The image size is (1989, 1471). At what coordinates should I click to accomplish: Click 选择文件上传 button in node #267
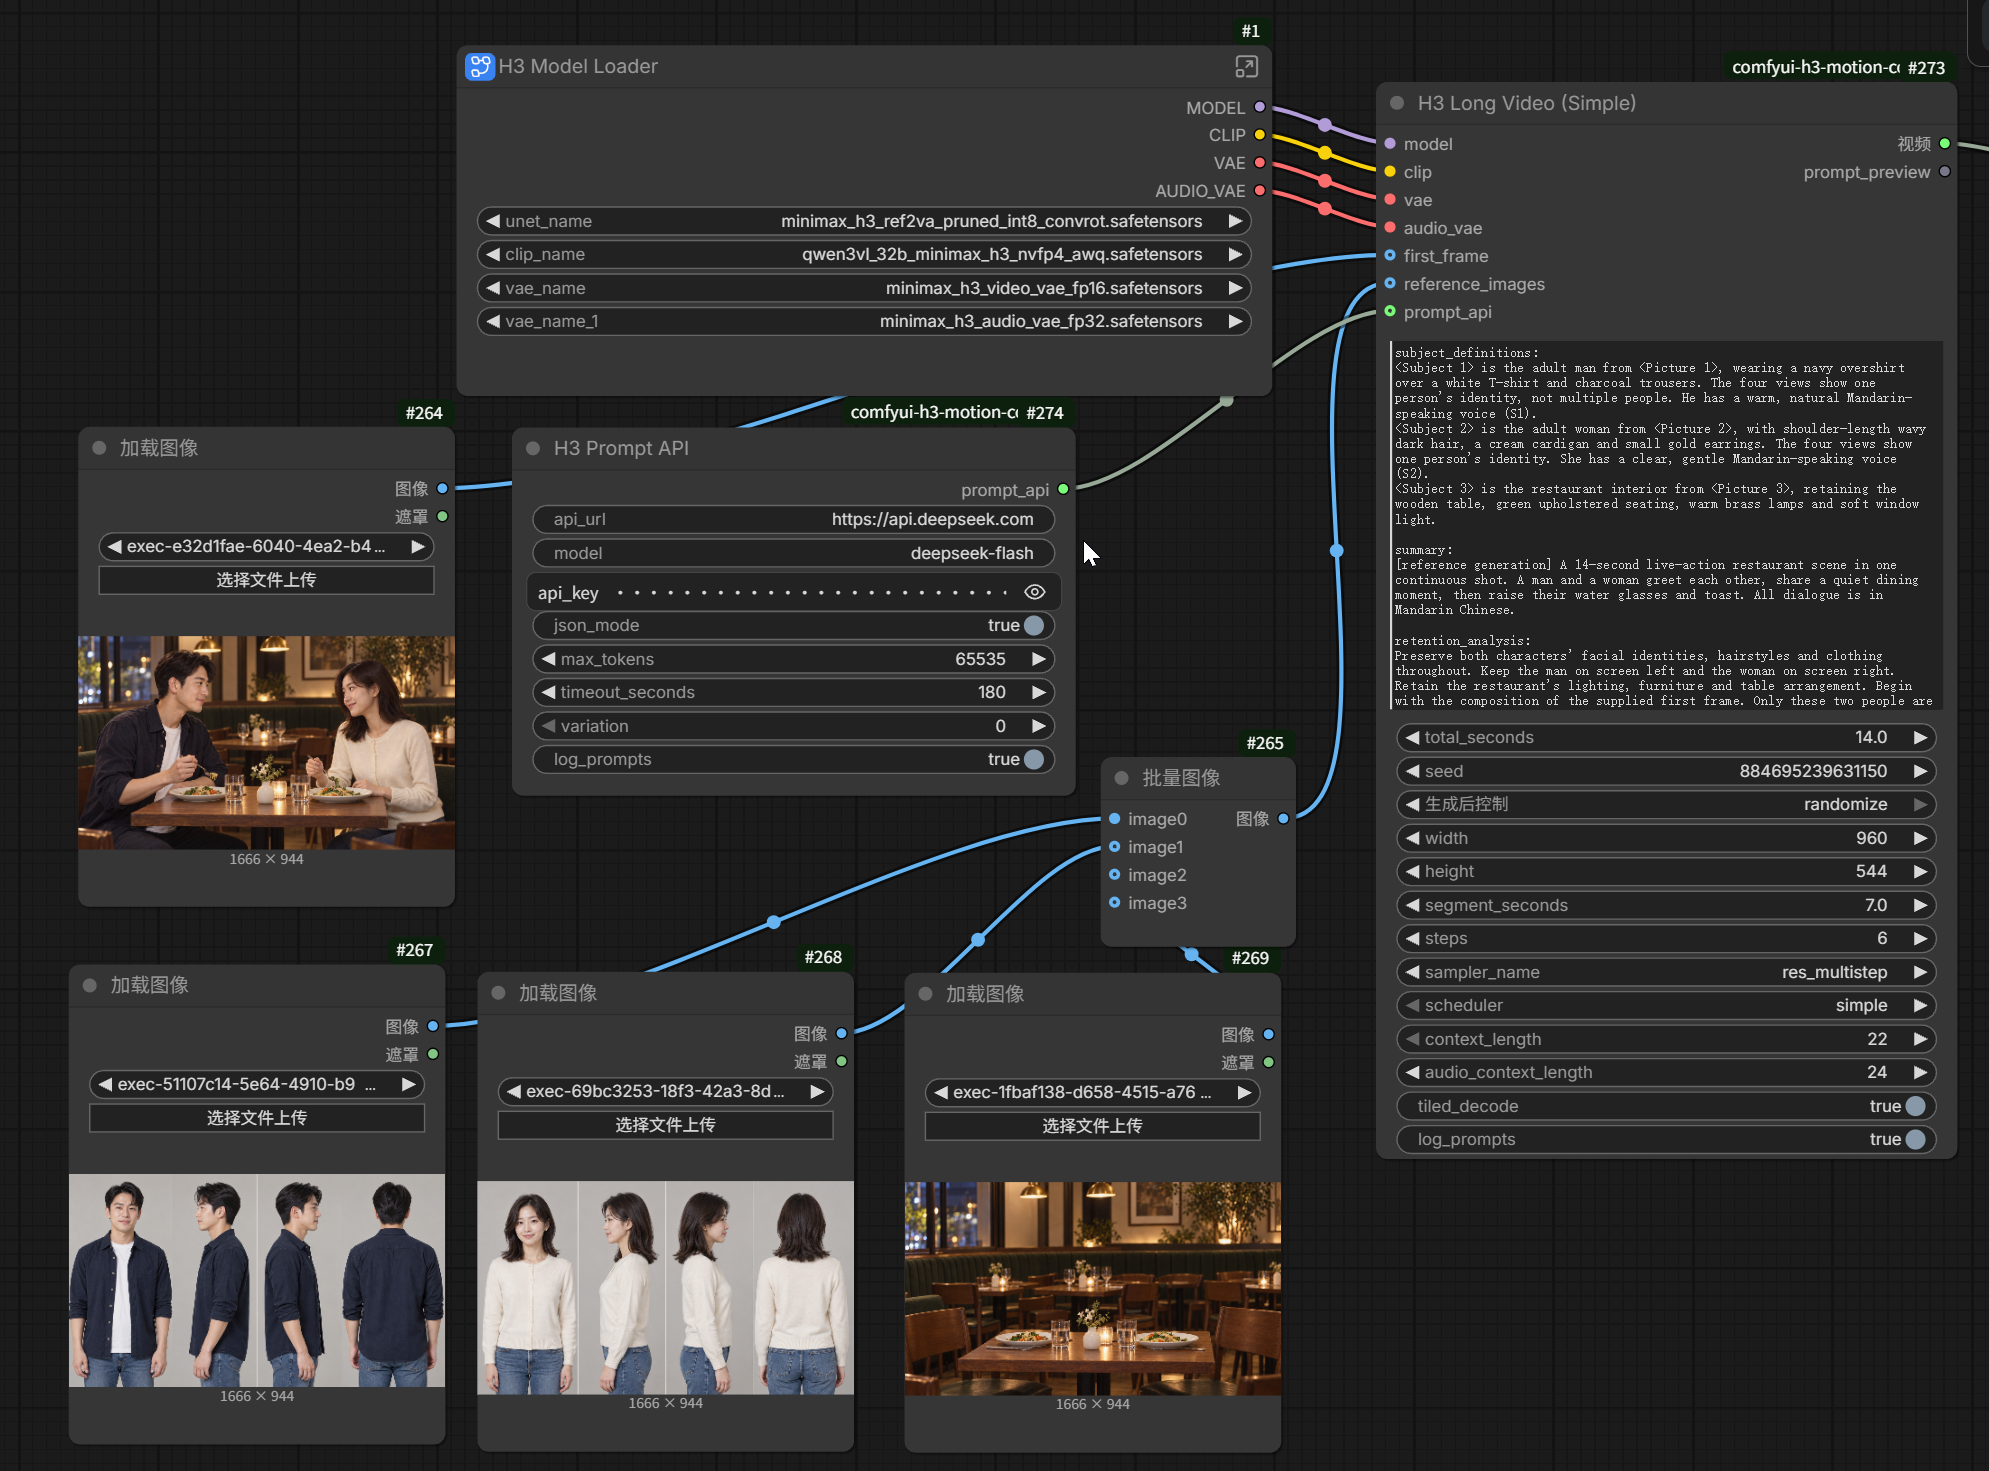(x=257, y=1118)
